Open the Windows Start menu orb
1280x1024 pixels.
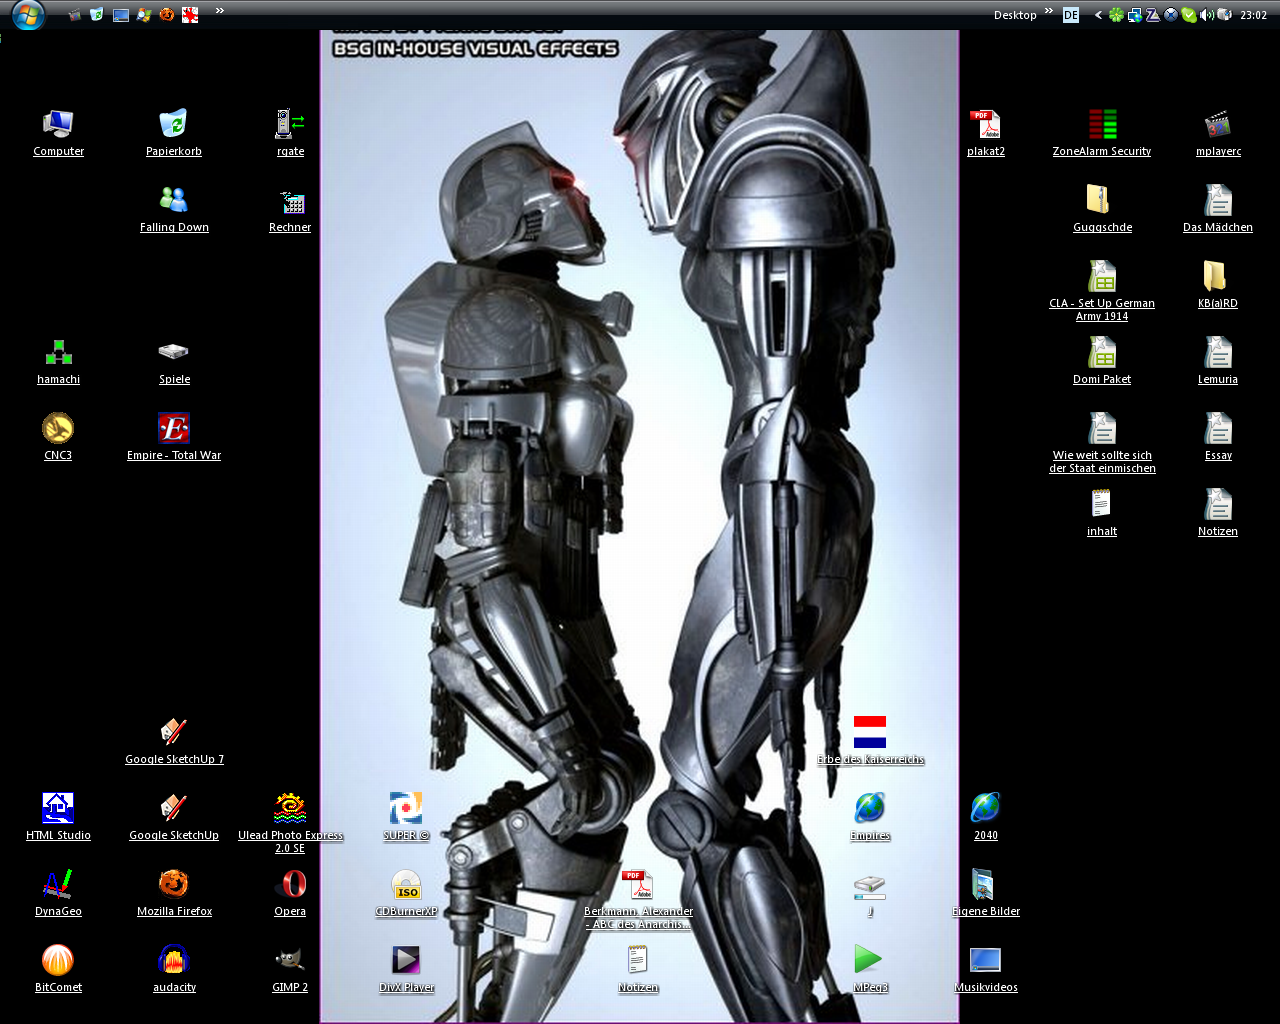(x=27, y=15)
